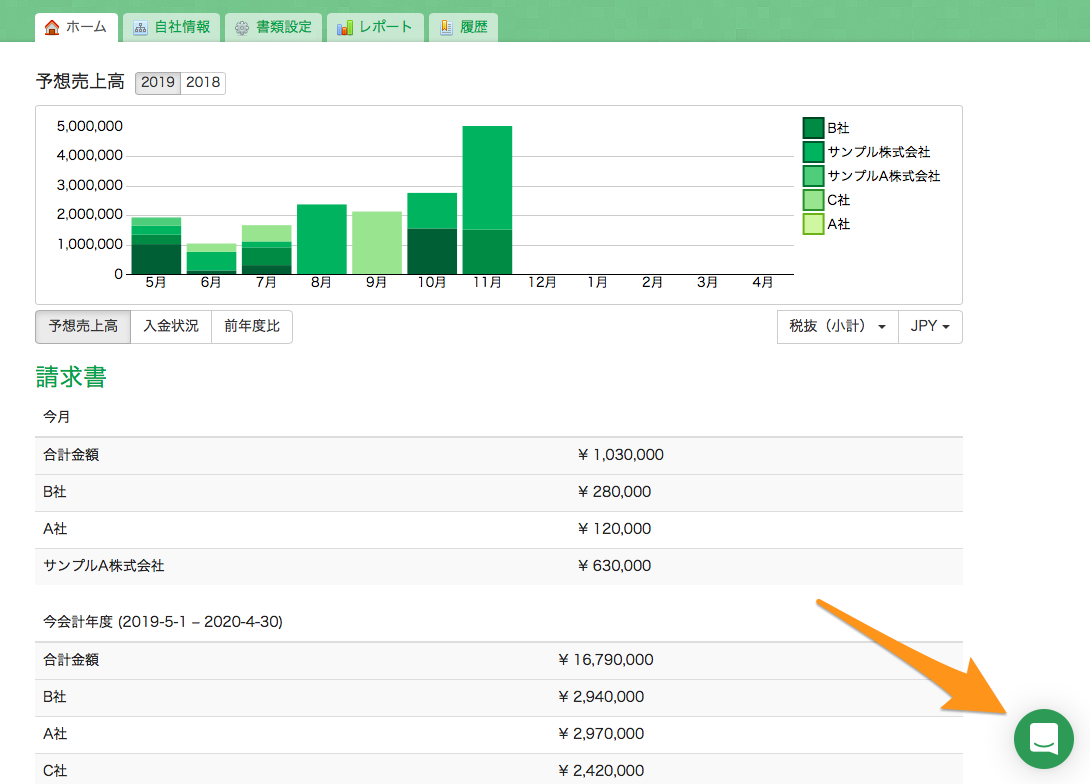1090x784 pixels.
Task: Go to the 書類設定 tab
Action: pos(273,27)
